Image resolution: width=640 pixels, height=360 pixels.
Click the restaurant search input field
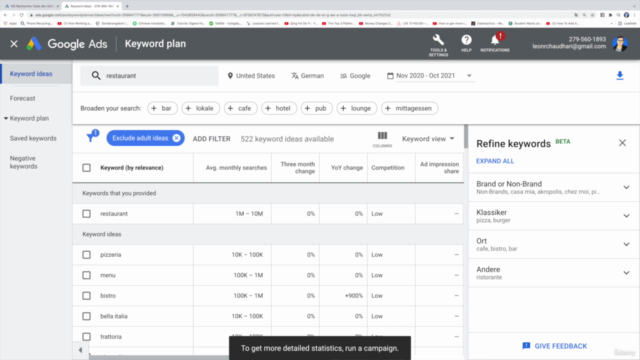[149, 76]
